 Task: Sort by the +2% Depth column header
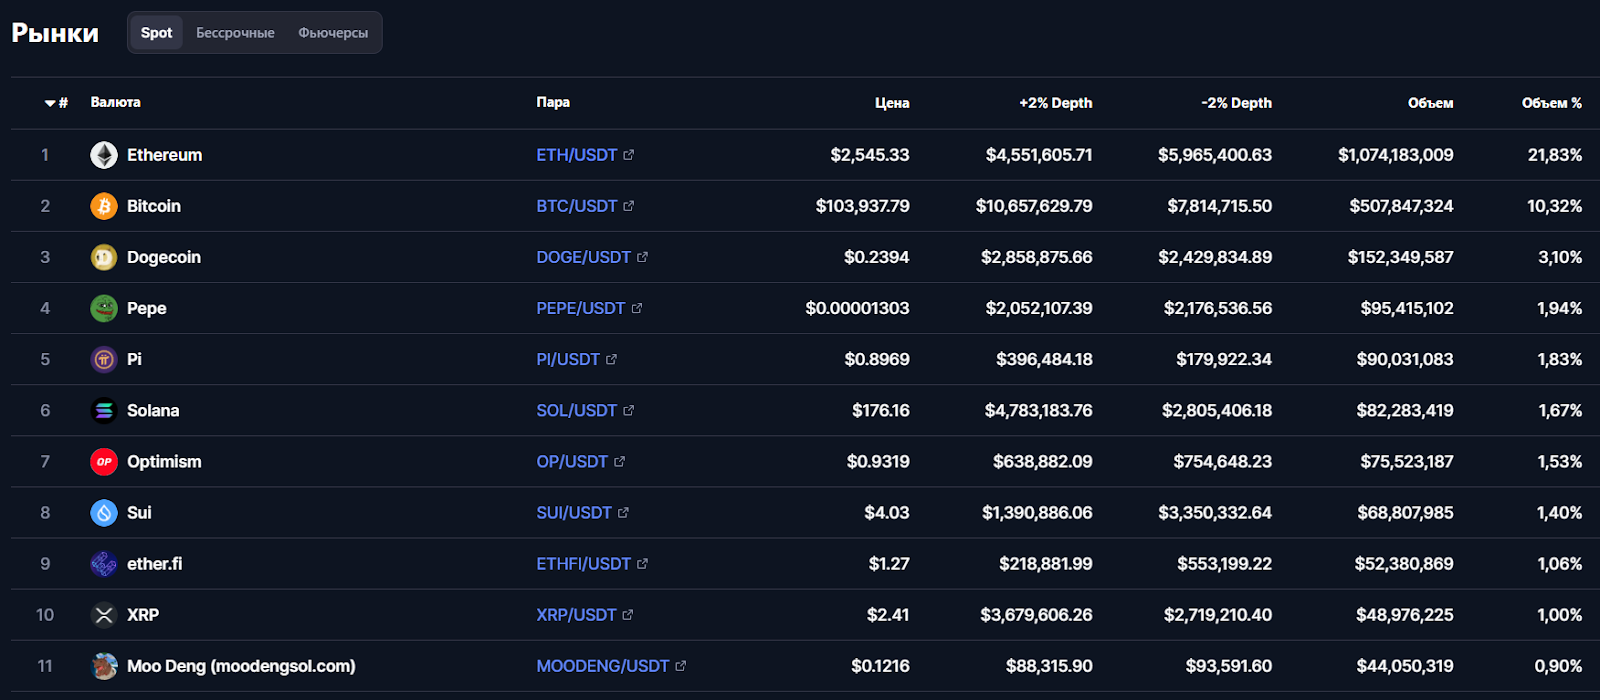[x=1056, y=103]
